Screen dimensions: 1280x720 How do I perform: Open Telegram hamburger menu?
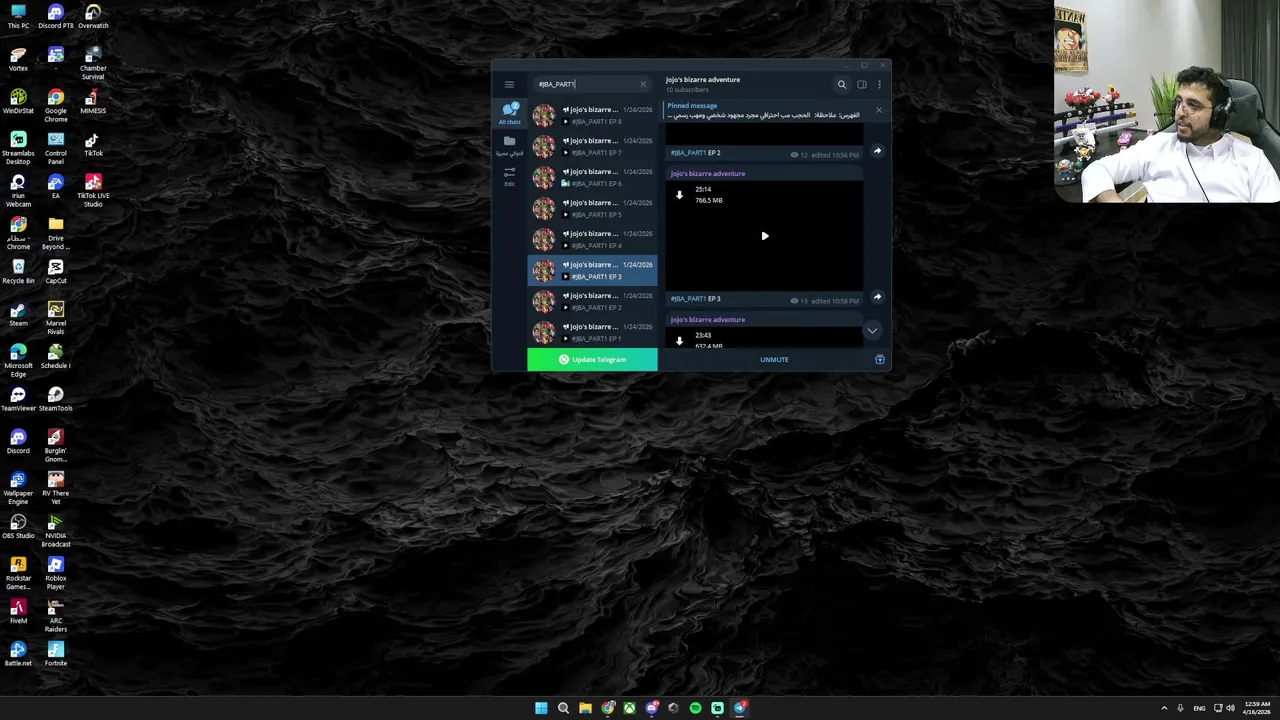(x=509, y=85)
